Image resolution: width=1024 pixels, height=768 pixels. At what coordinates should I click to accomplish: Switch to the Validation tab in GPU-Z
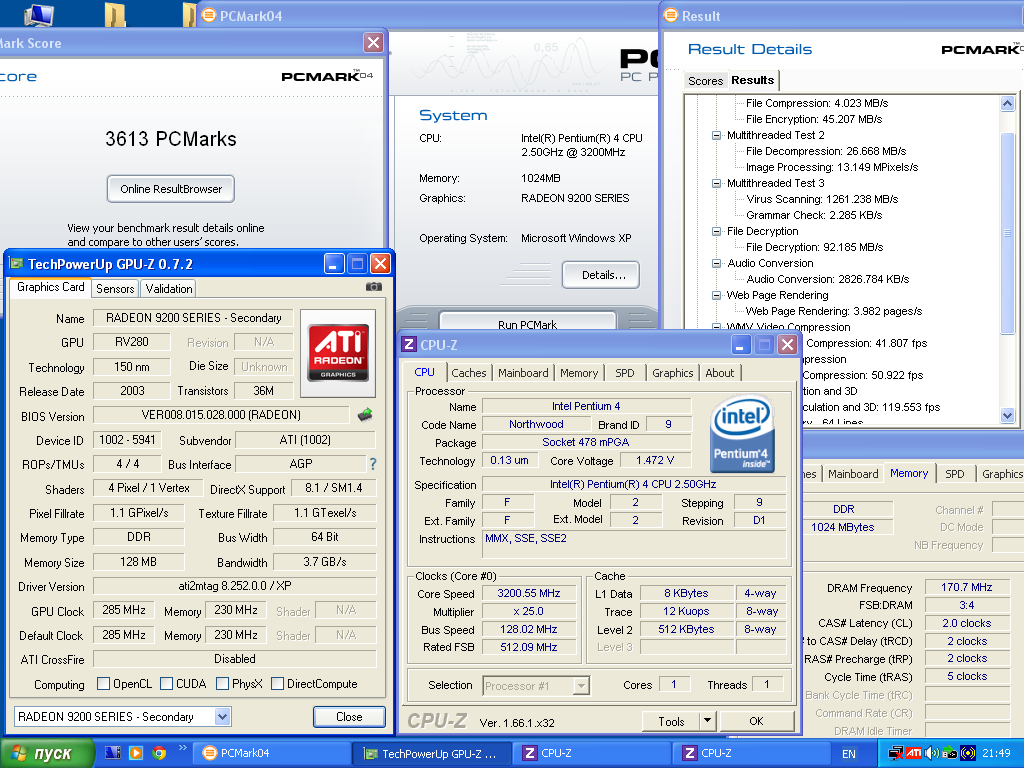click(x=168, y=289)
